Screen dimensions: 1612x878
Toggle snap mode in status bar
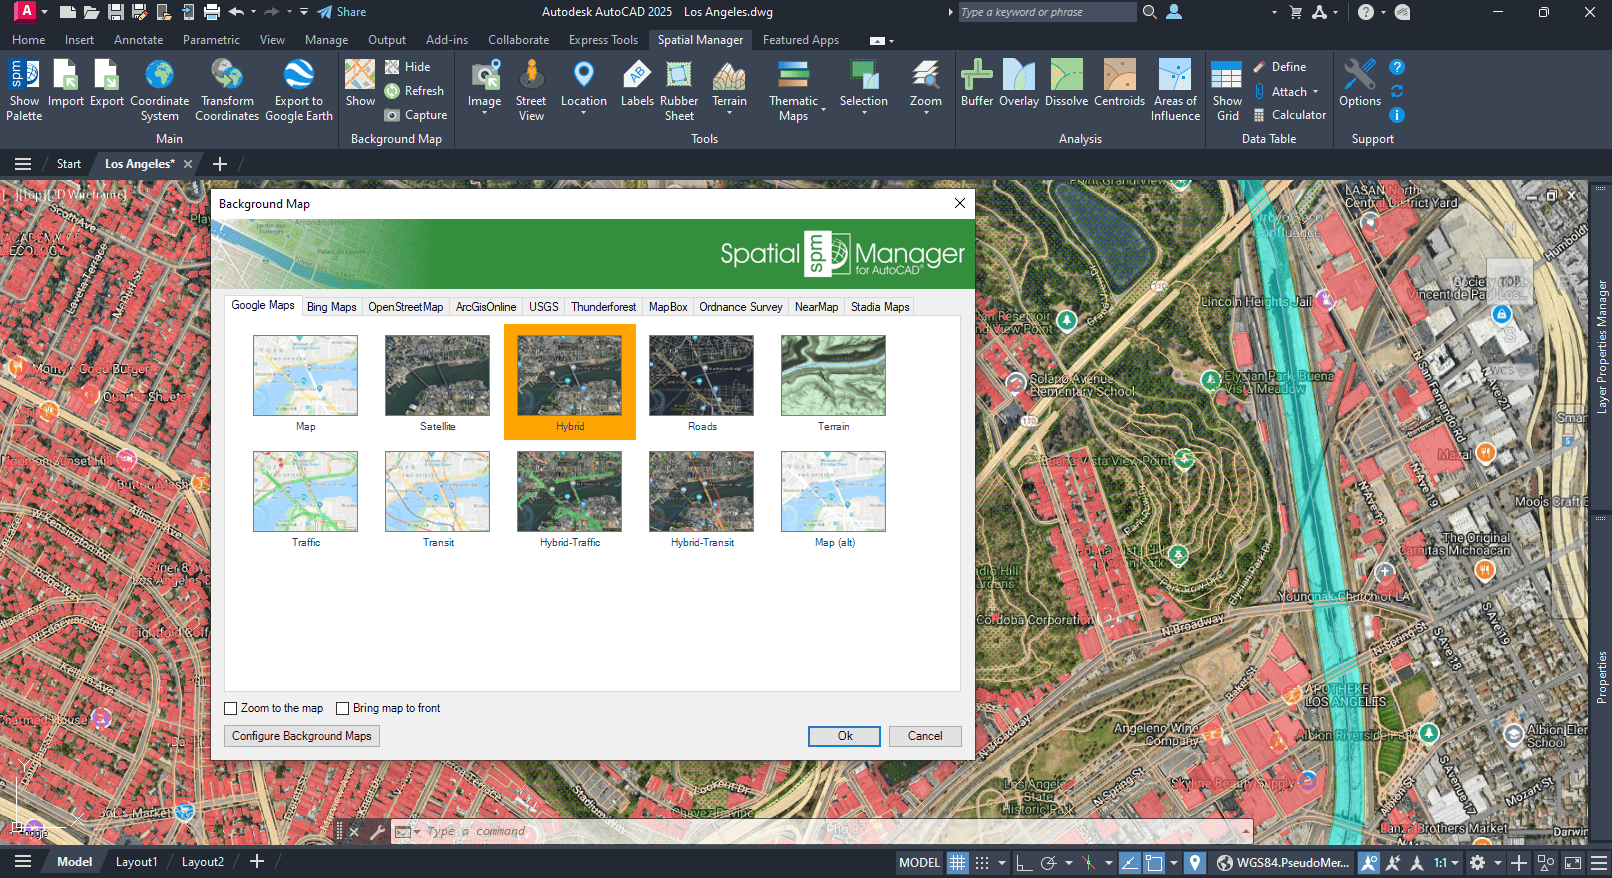point(982,862)
